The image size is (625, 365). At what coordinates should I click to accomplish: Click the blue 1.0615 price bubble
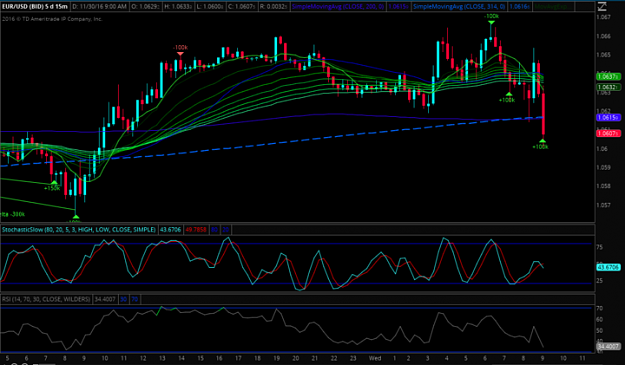608,118
